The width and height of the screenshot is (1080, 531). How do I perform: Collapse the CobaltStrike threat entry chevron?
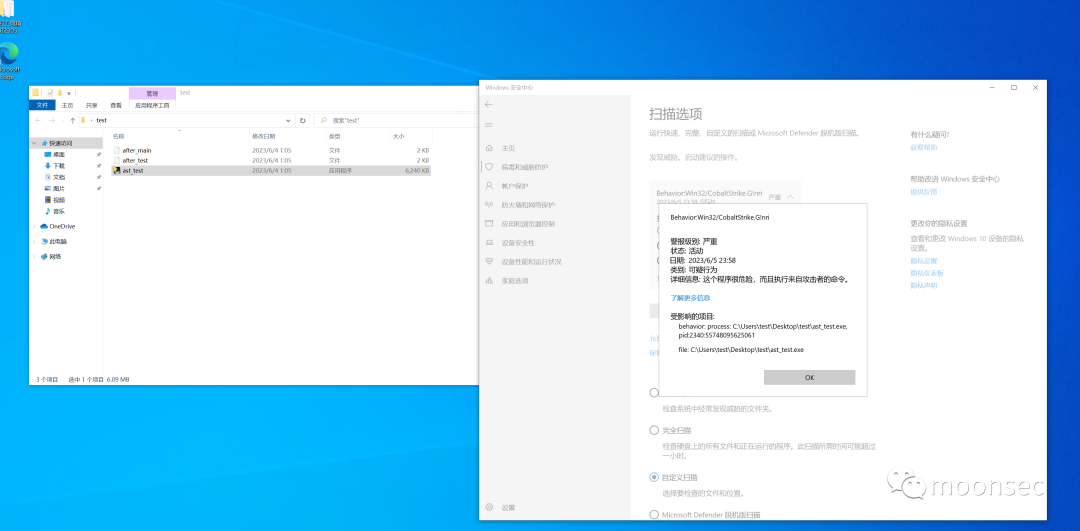click(790, 197)
